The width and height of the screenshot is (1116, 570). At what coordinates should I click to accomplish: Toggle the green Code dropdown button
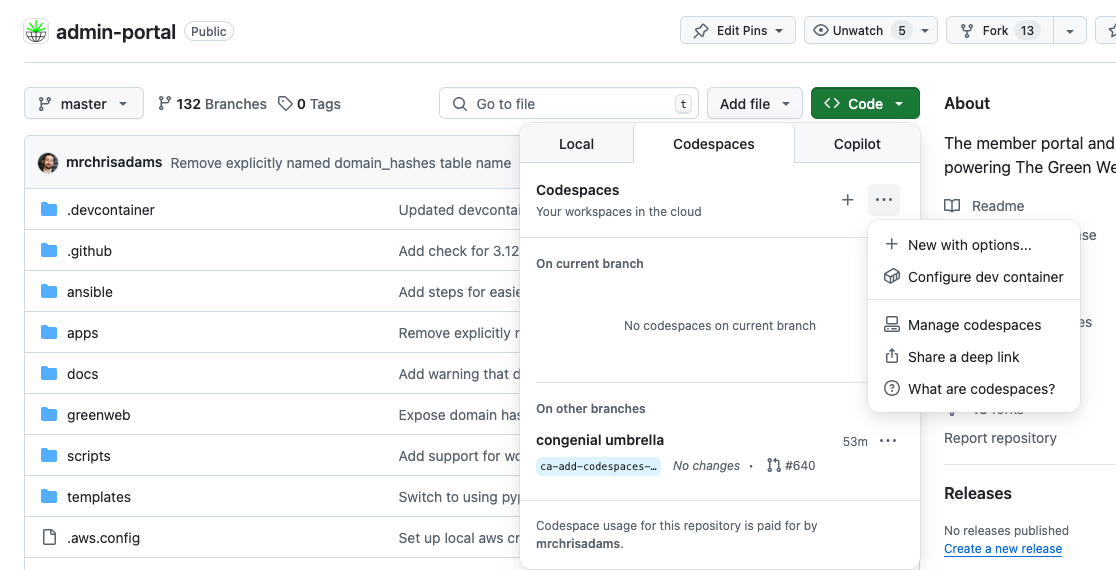(865, 104)
